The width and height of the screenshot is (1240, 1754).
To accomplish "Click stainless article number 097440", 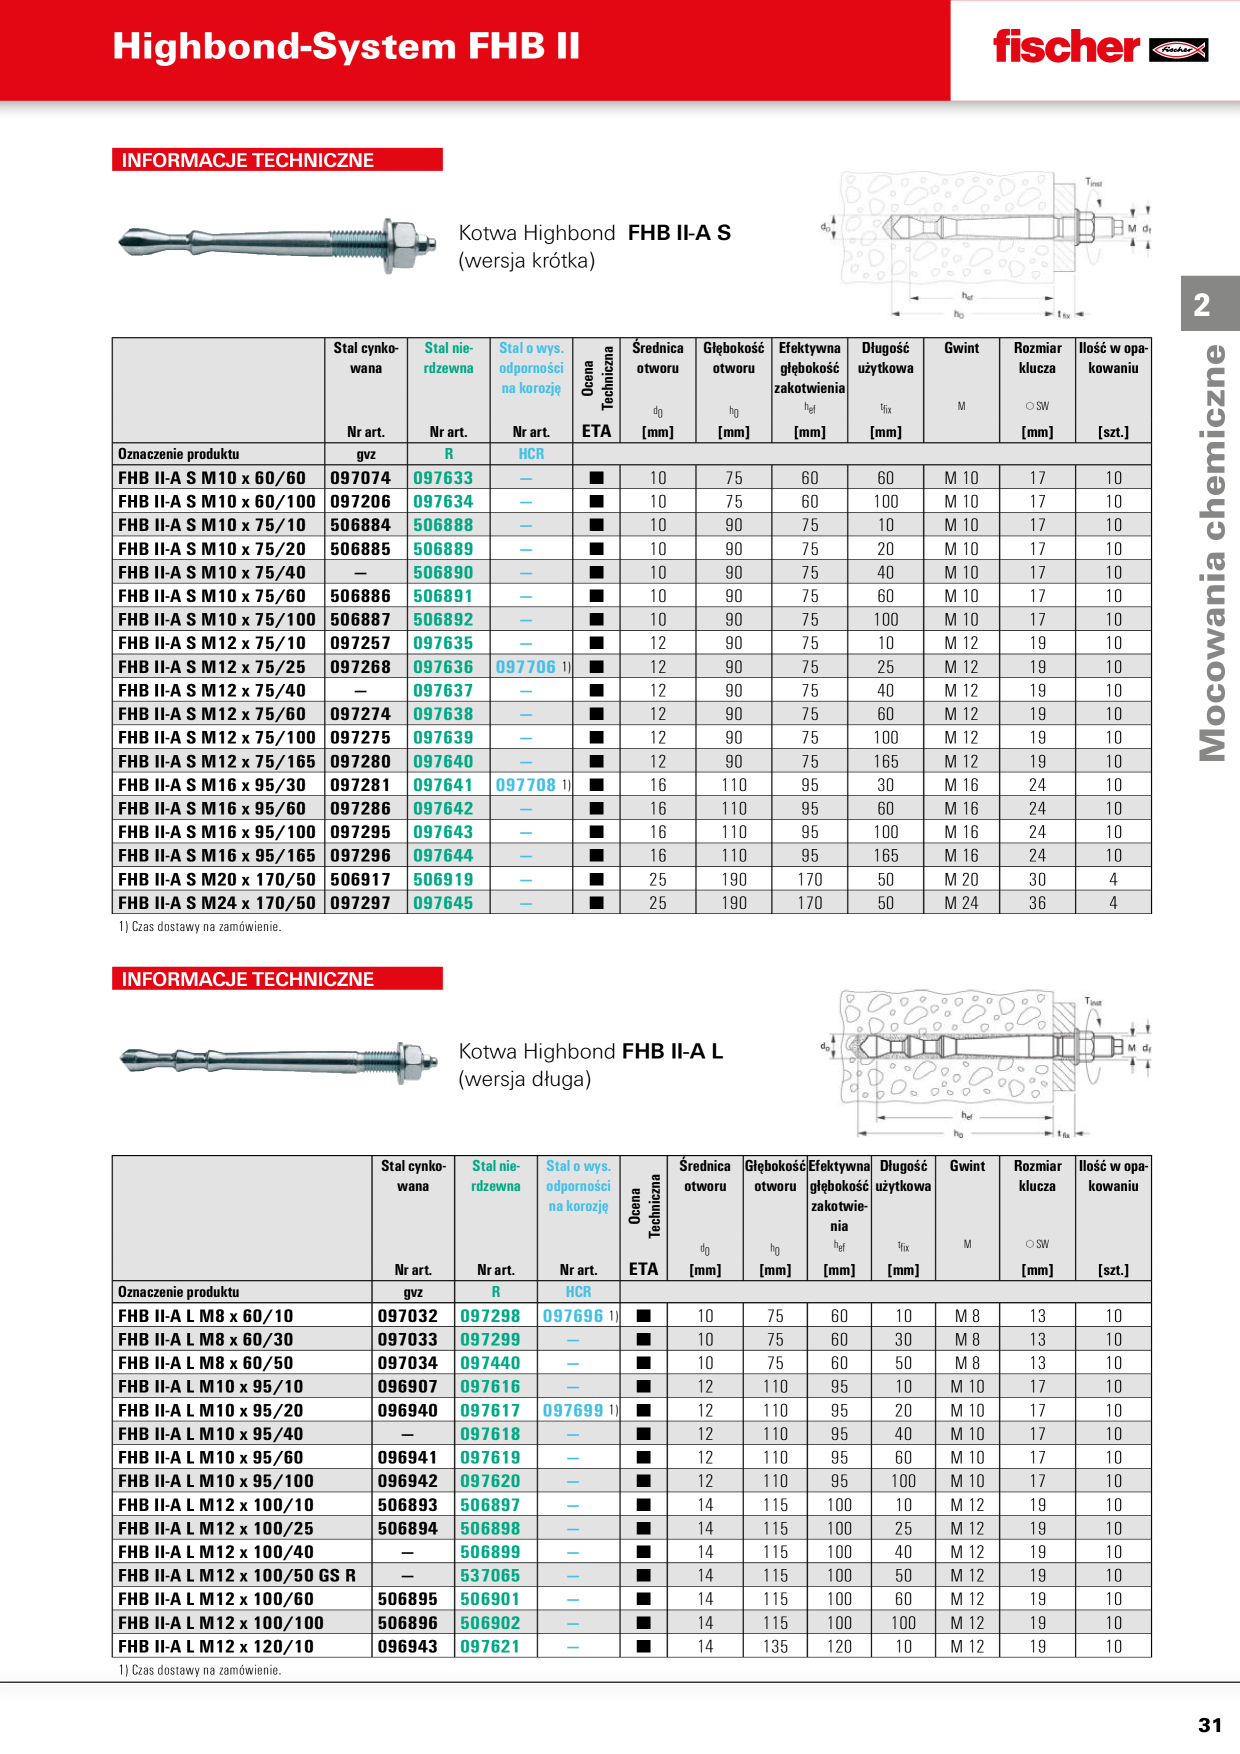I will click(491, 1363).
